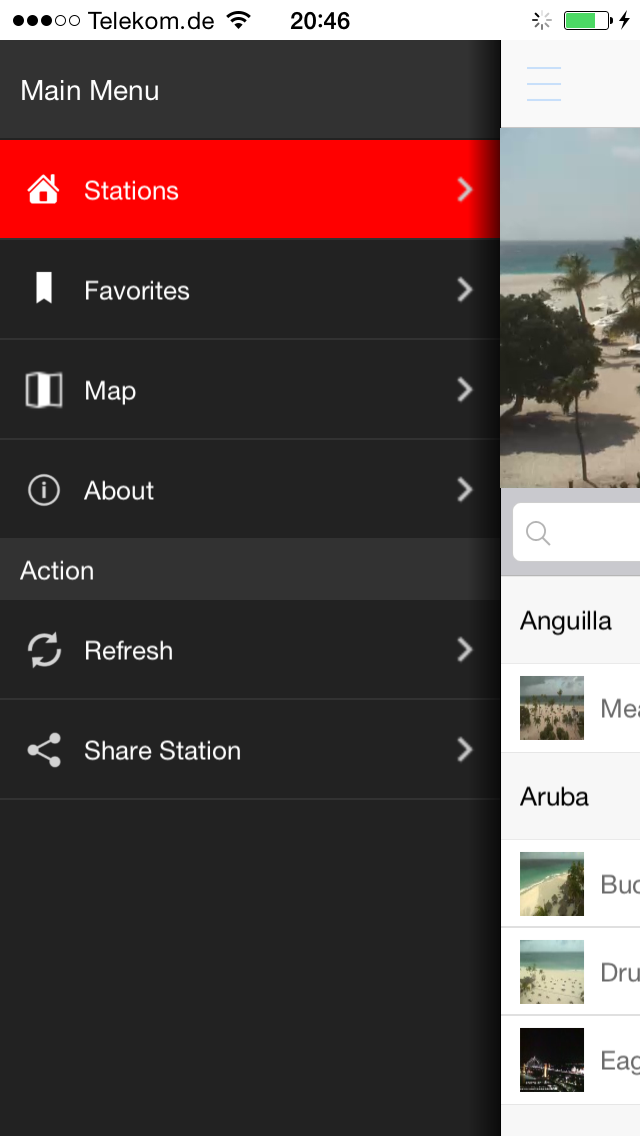This screenshot has width=640, height=1136.
Task: Tap the Refresh arrows icon
Action: coord(43,650)
